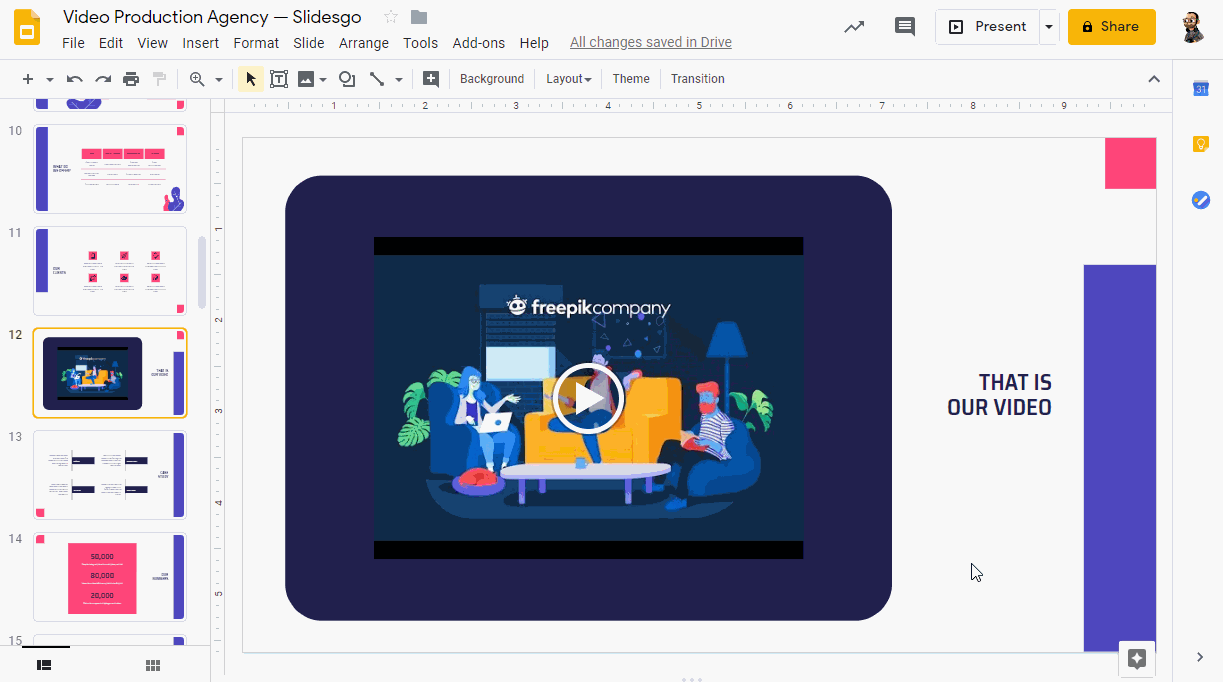Screen dimensions: 1223x682
Task: Open the comment history icon
Action: pos(905,27)
